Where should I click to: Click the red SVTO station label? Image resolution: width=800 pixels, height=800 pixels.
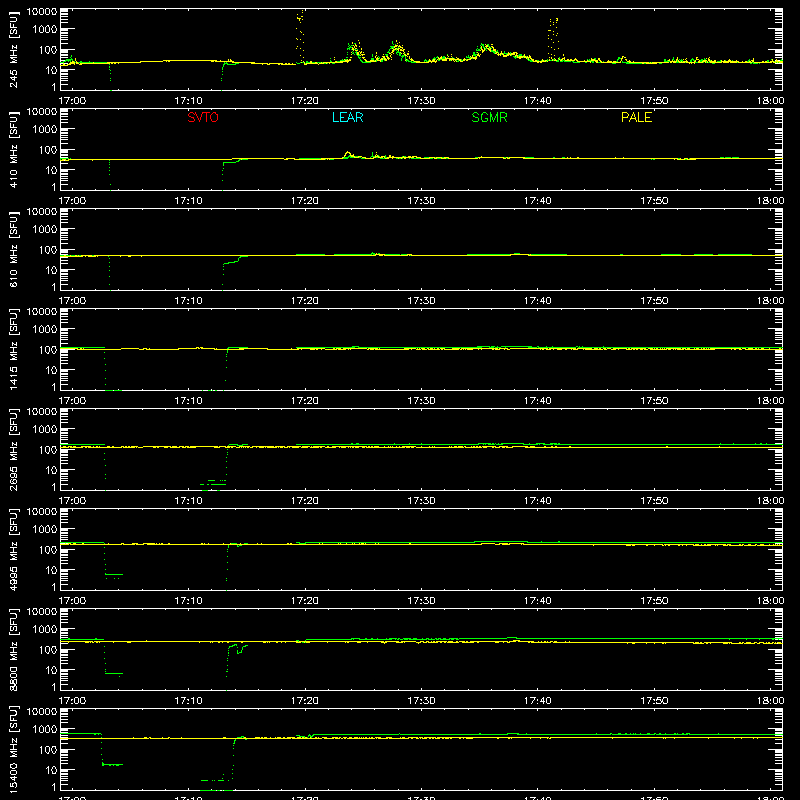point(203,117)
